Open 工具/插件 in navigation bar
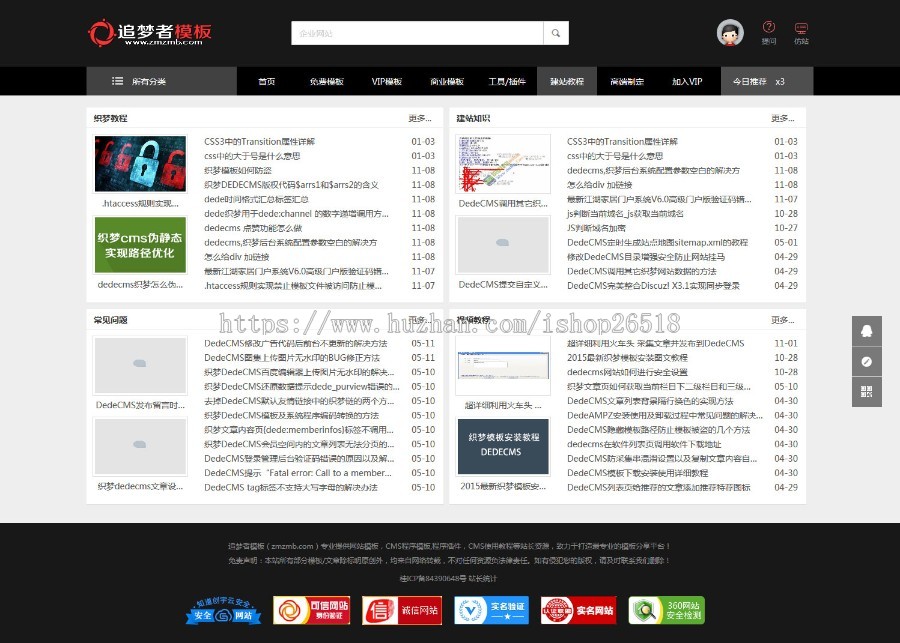 507,82
